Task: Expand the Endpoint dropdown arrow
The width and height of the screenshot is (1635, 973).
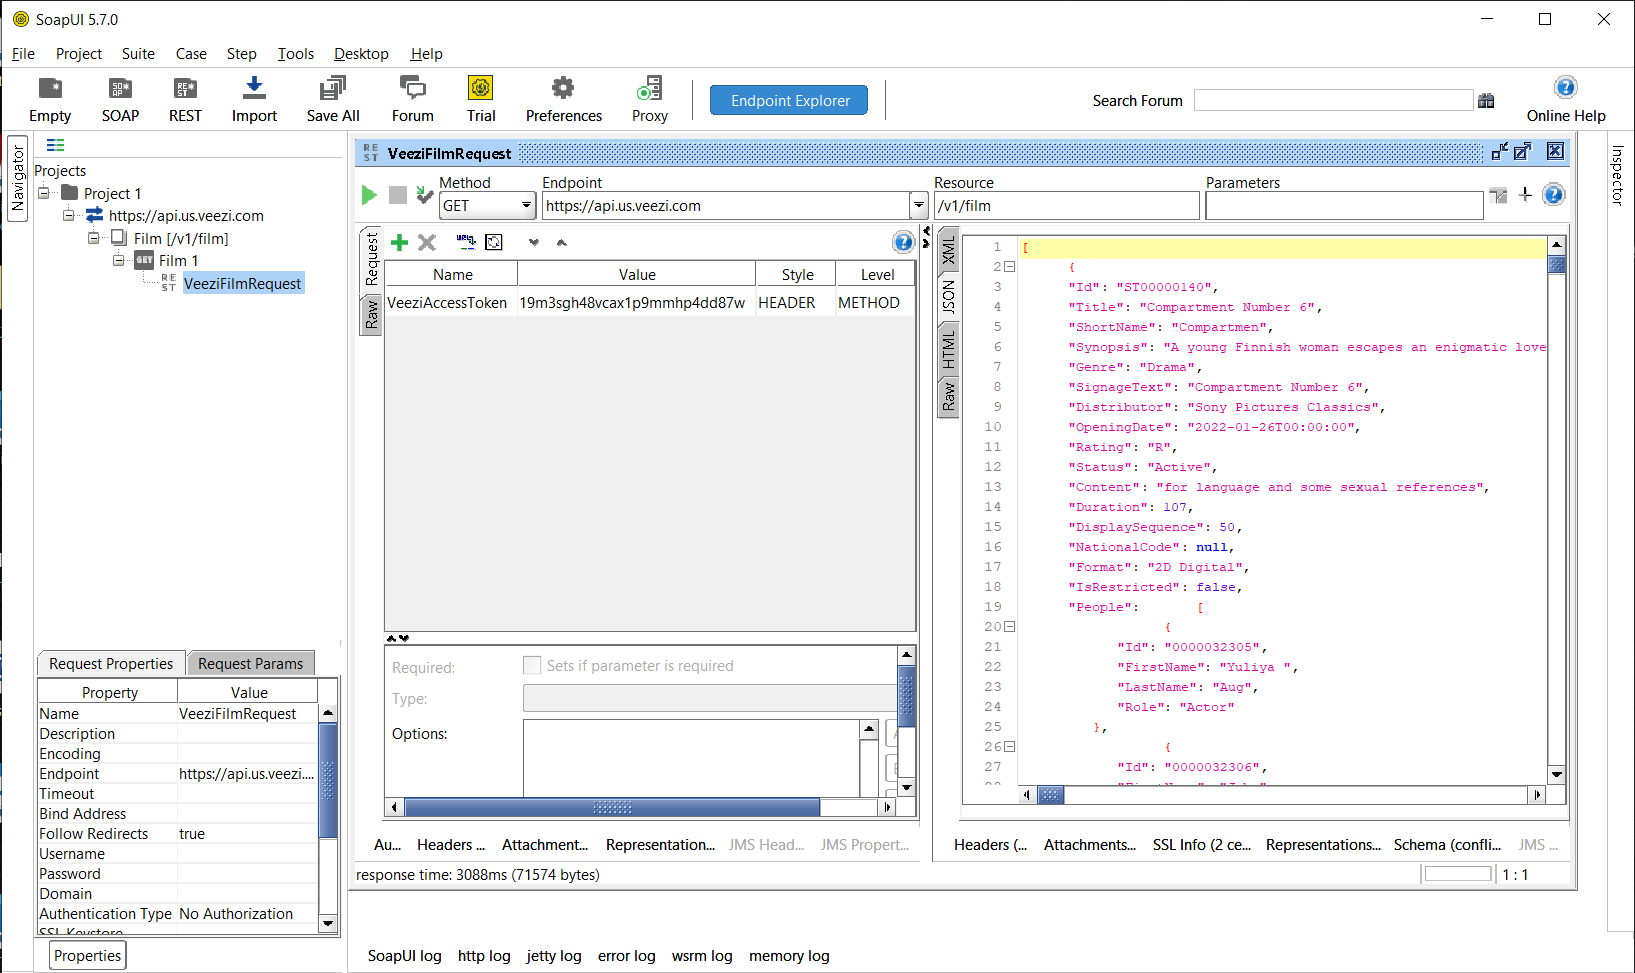Action: 918,206
